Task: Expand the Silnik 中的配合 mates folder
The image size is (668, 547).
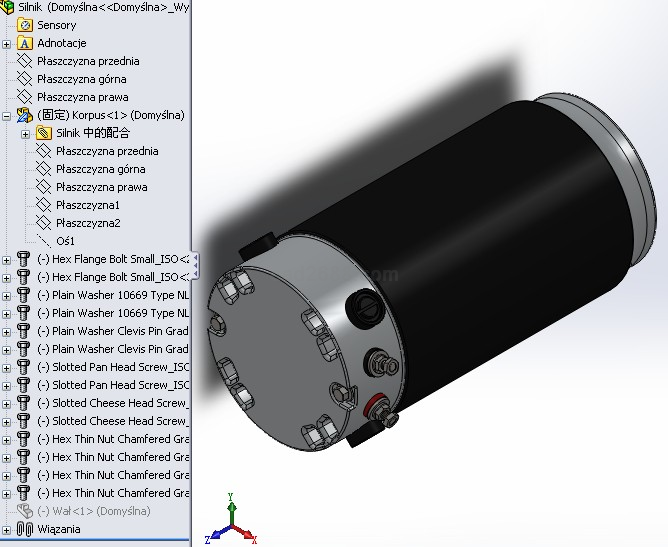Action: pyautogui.click(x=25, y=133)
